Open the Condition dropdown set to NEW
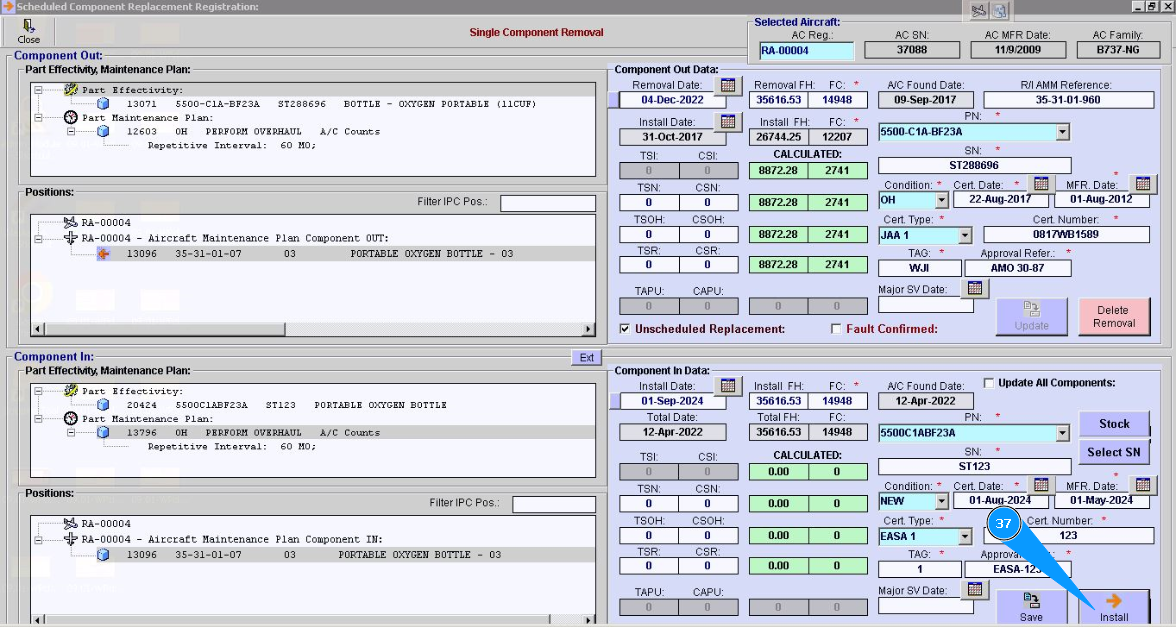The image size is (1176, 633). click(941, 501)
